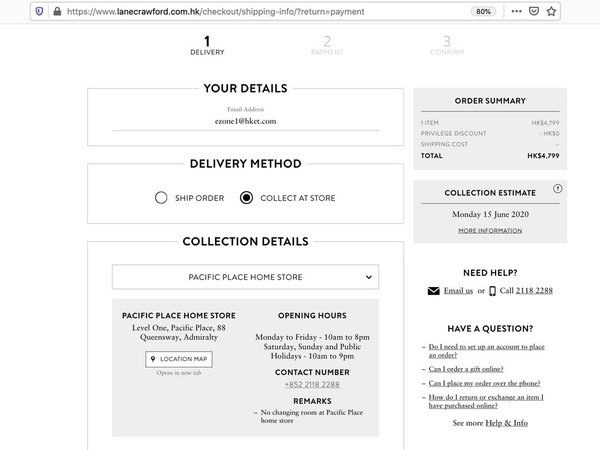Click the email address input field
600x450 pixels.
point(245,121)
